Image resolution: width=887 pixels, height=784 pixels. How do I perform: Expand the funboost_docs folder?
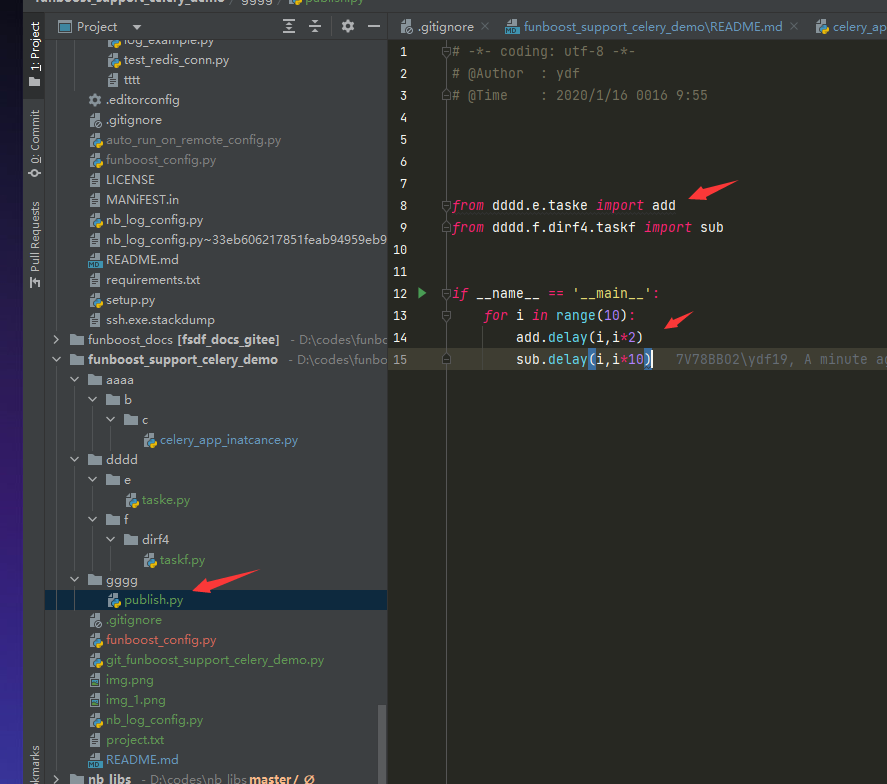click(x=57, y=339)
